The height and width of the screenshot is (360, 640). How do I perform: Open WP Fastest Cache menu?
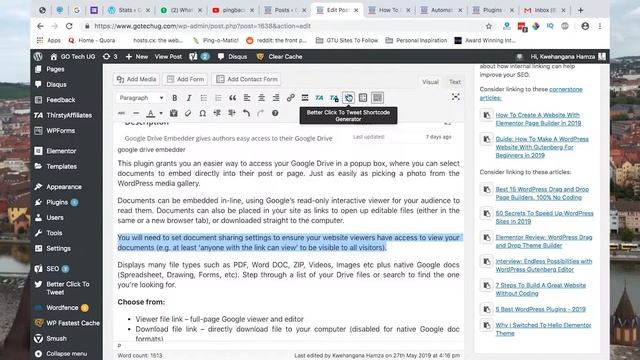pyautogui.click(x=67, y=323)
